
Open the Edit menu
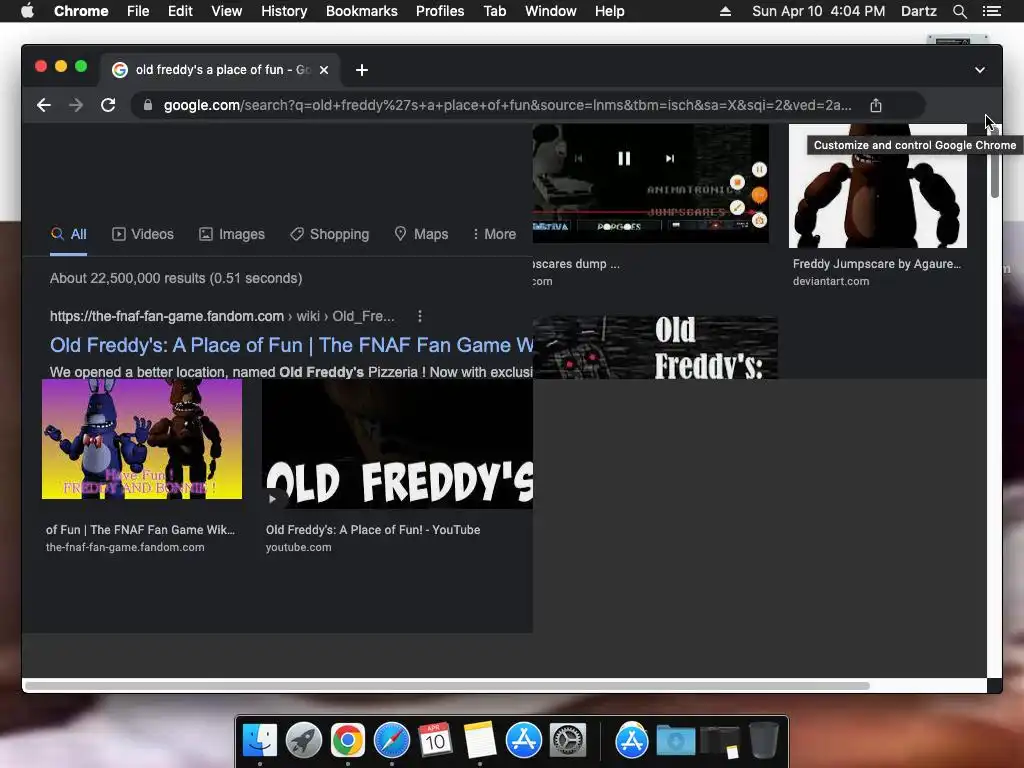180,11
